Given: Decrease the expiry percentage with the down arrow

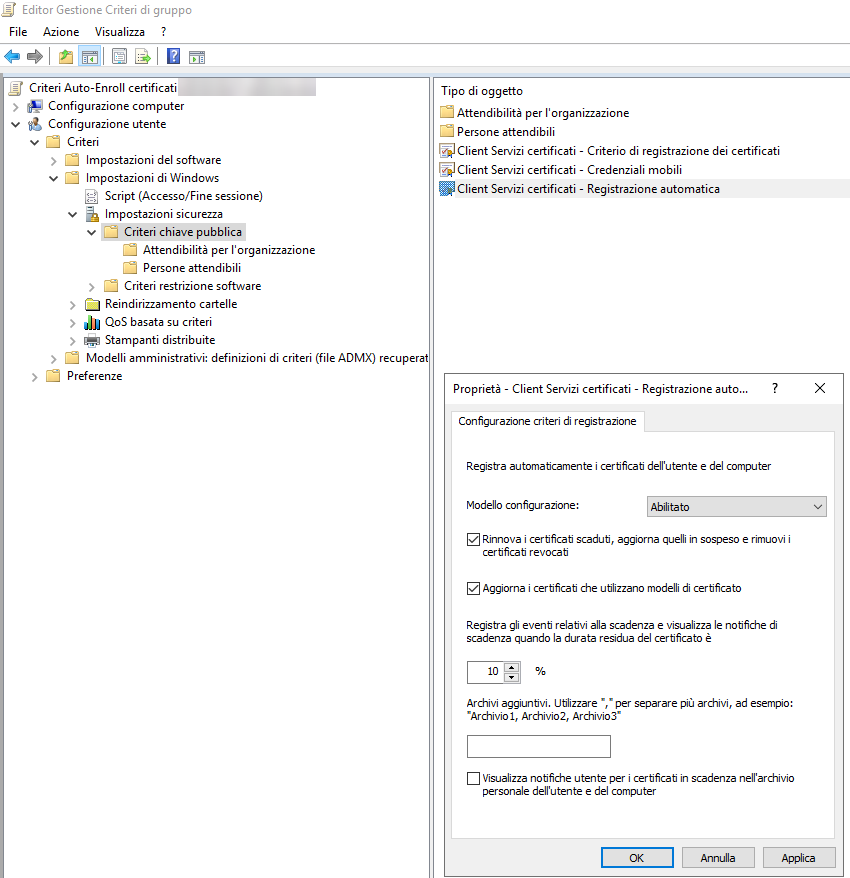Looking at the screenshot, I should coord(511,678).
